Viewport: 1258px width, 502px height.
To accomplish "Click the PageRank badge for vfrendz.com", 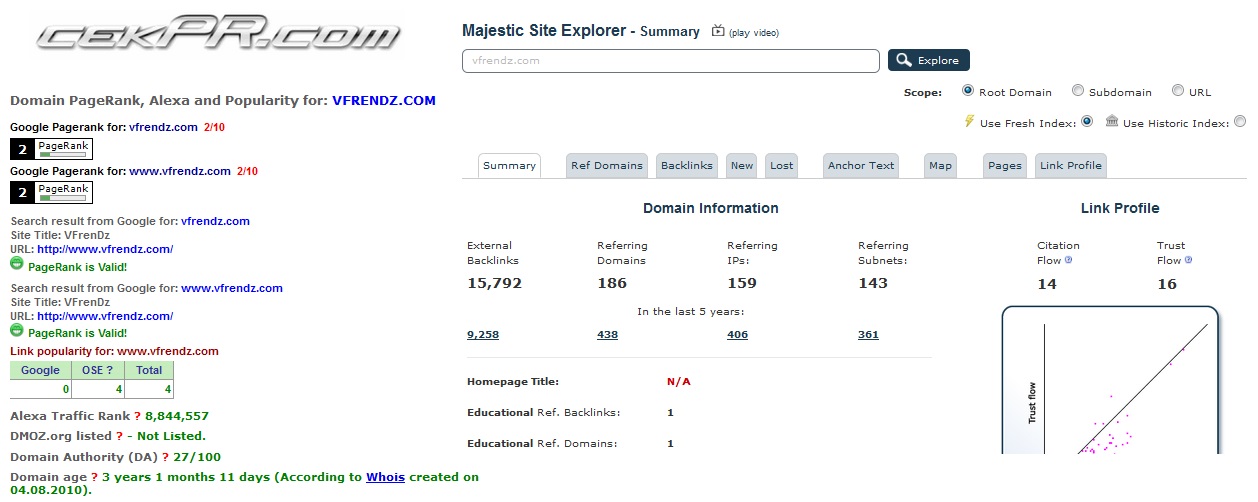I will coord(50,149).
